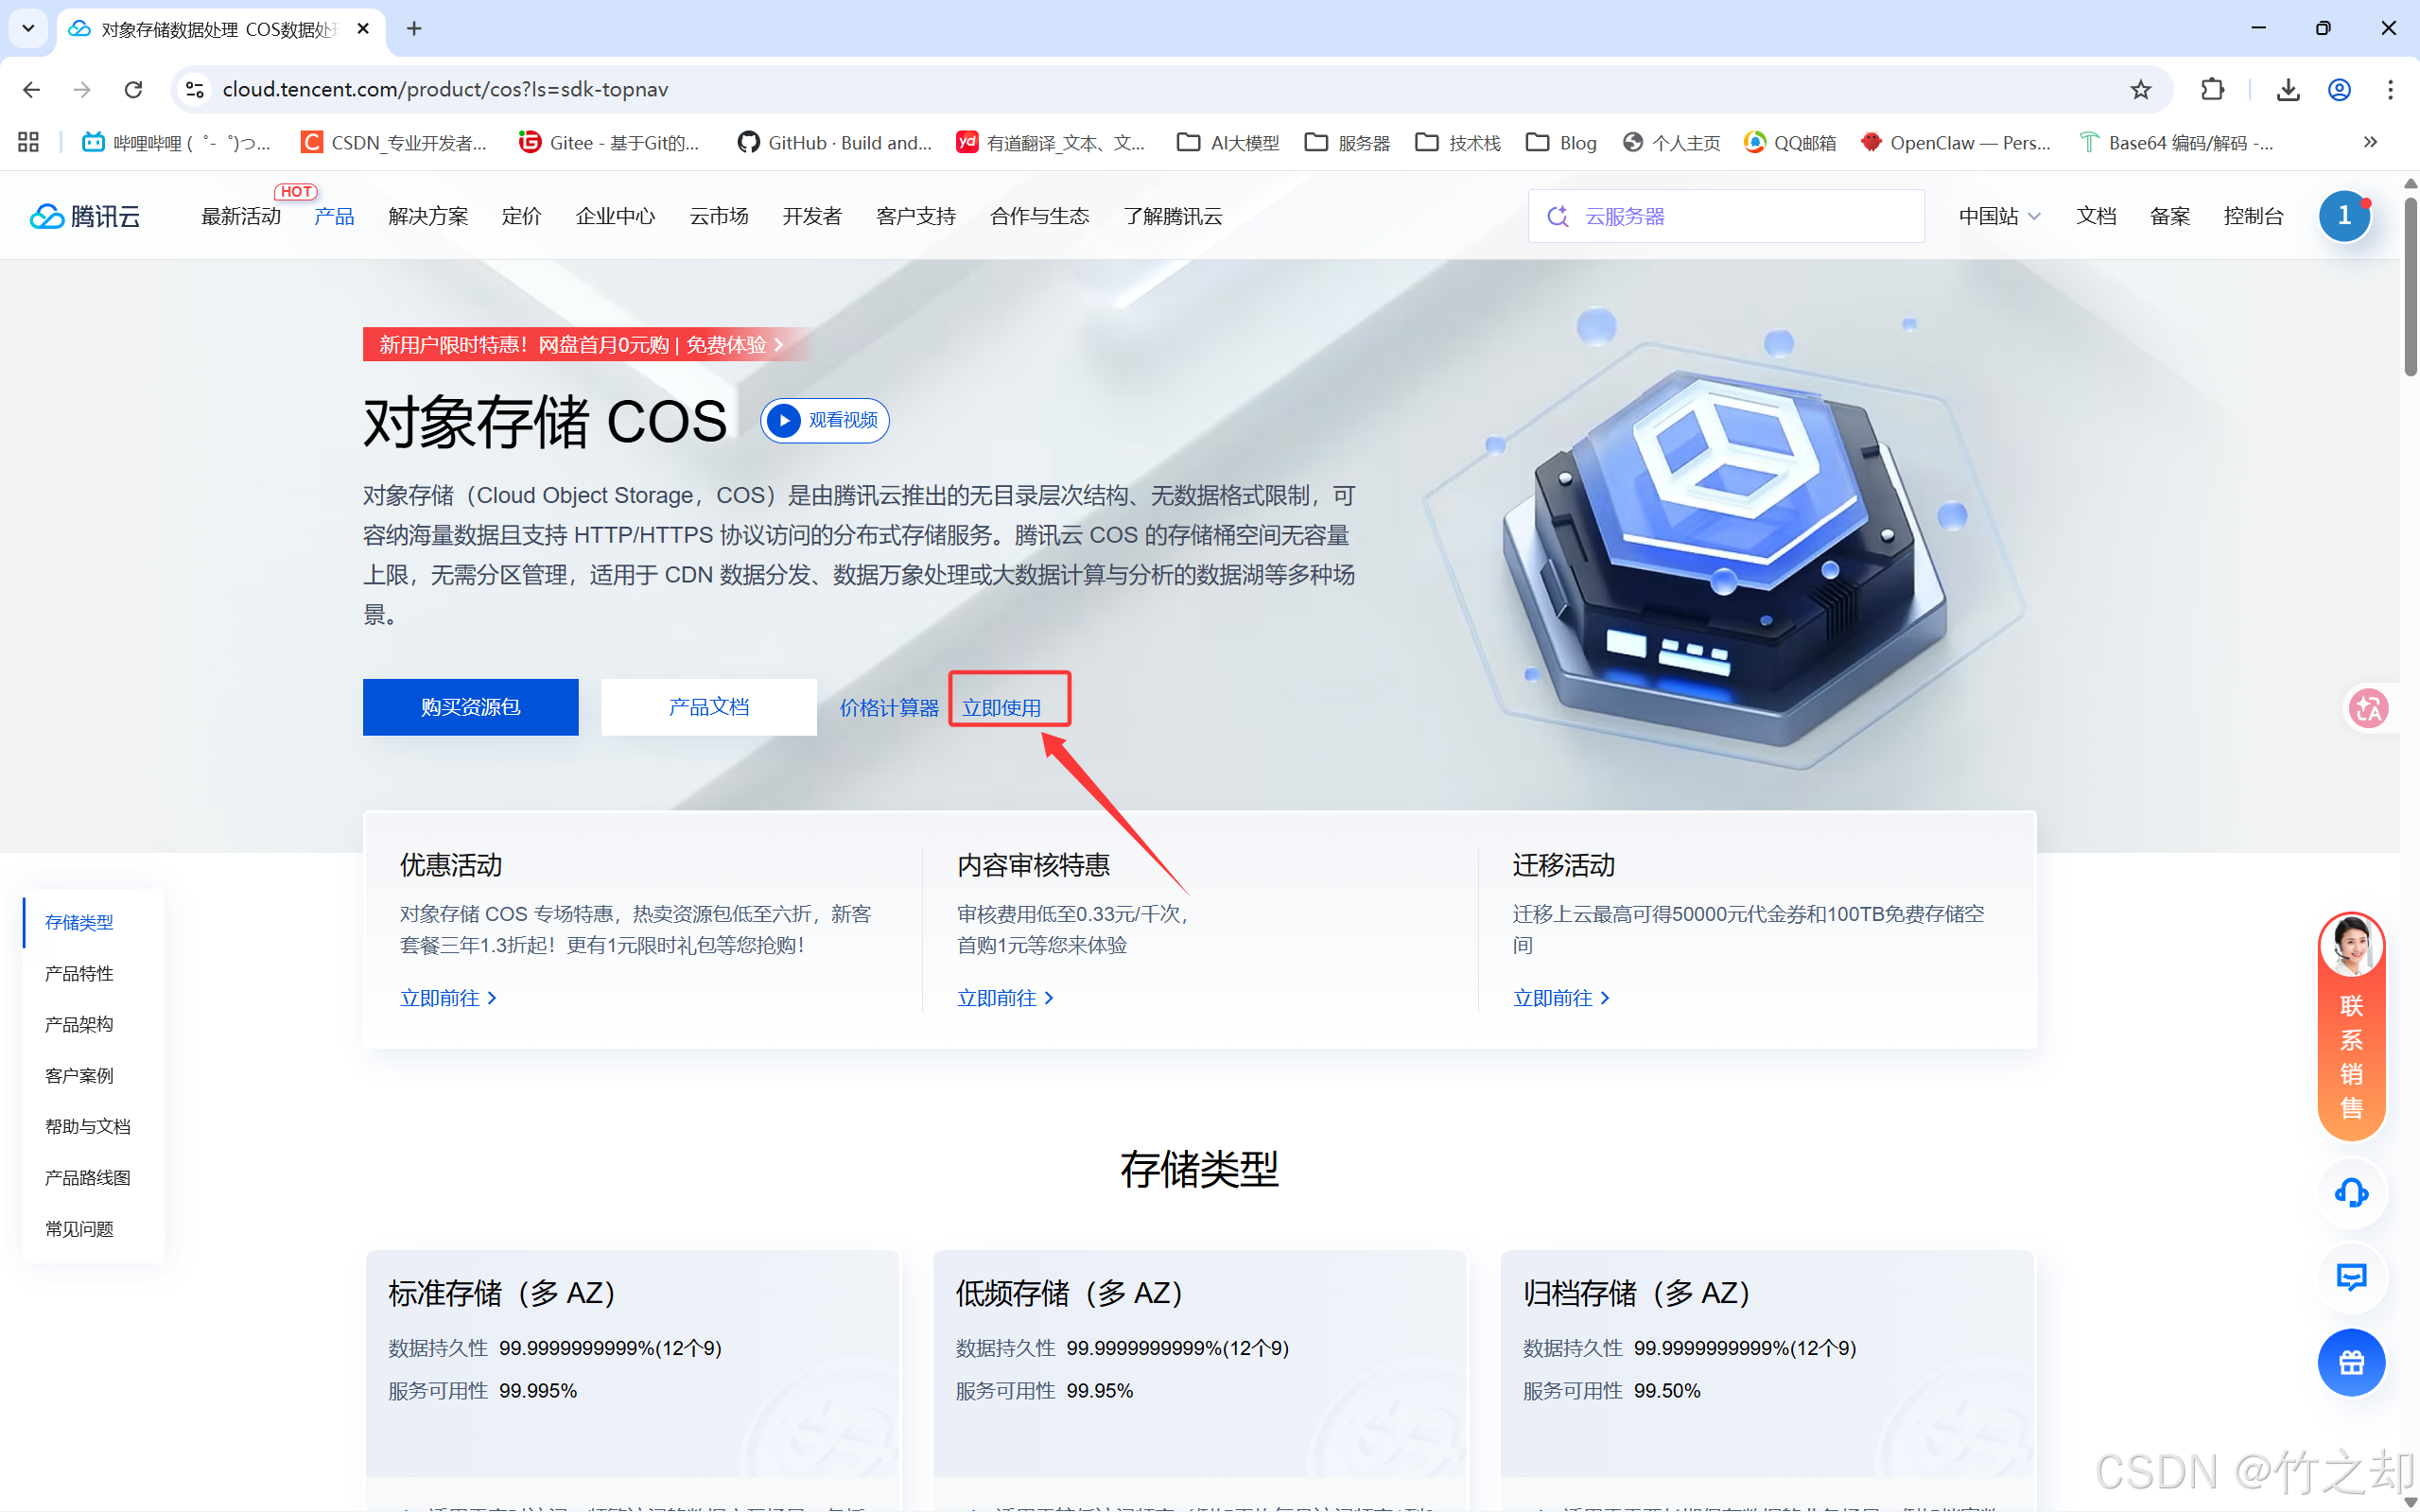Click the translate floating icon on the right
Image resolution: width=2420 pixels, height=1512 pixels.
tap(2368, 708)
